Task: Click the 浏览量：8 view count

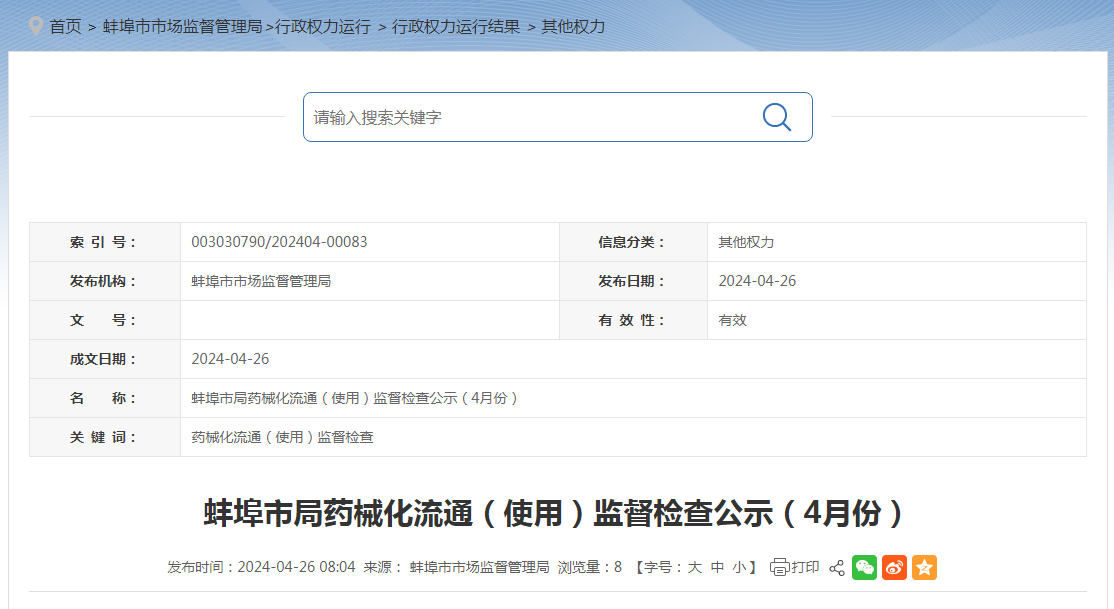Action: pos(590,567)
